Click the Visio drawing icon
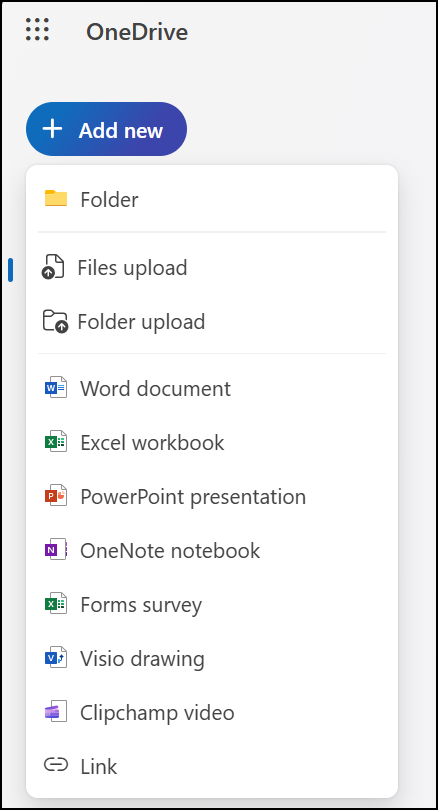438x810 pixels. [56, 658]
